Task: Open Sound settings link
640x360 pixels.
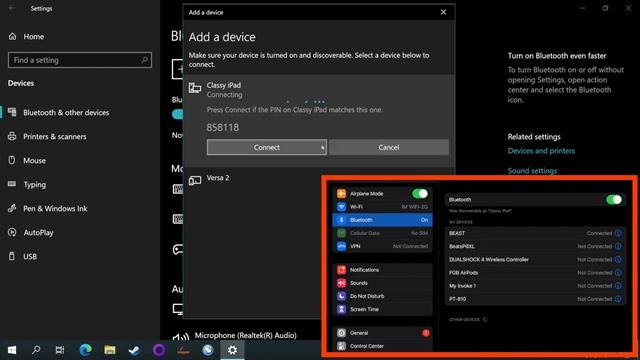Action: coord(532,171)
